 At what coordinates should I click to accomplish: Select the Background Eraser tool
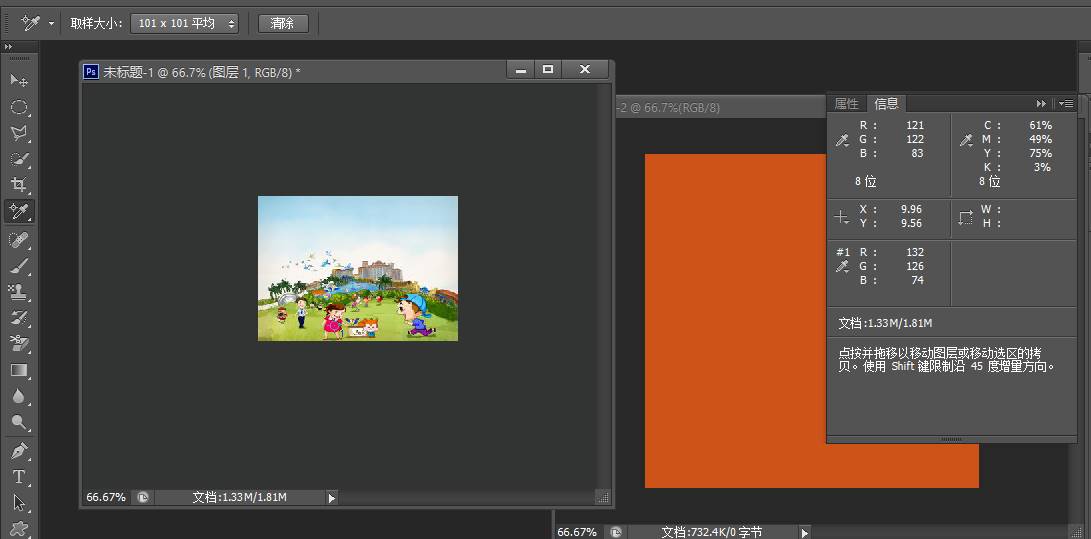(19, 344)
